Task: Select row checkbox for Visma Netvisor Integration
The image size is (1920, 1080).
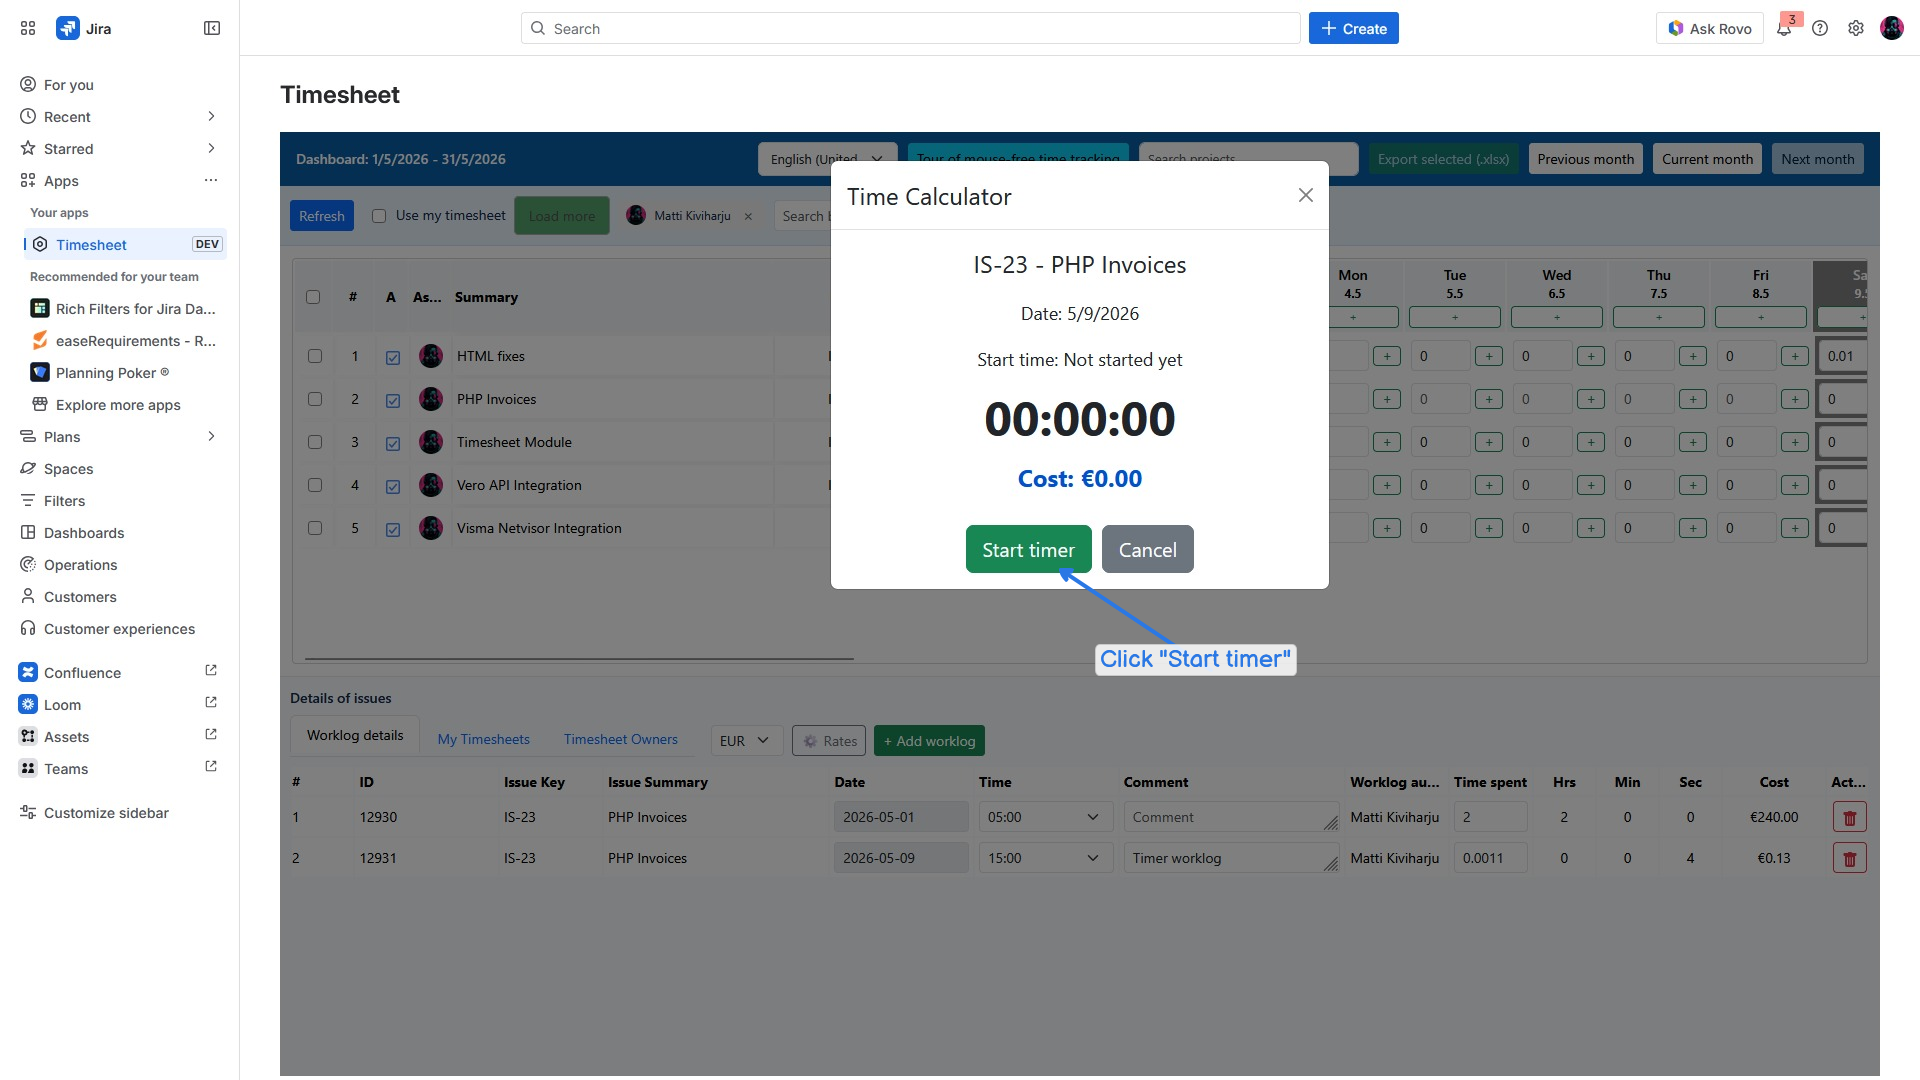Action: 315,528
